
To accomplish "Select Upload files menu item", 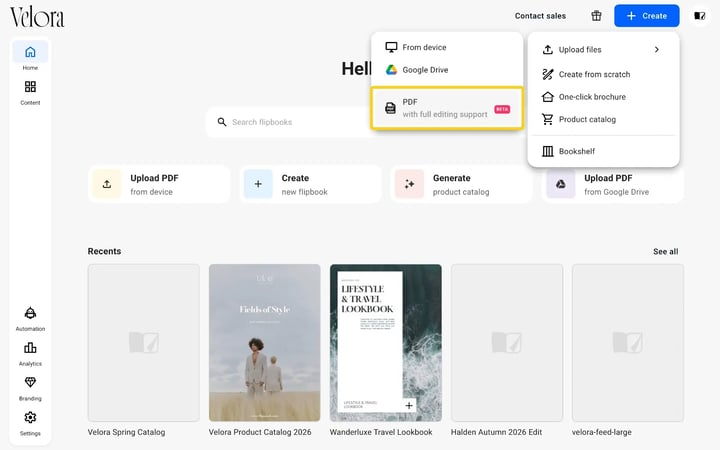I will (603, 50).
